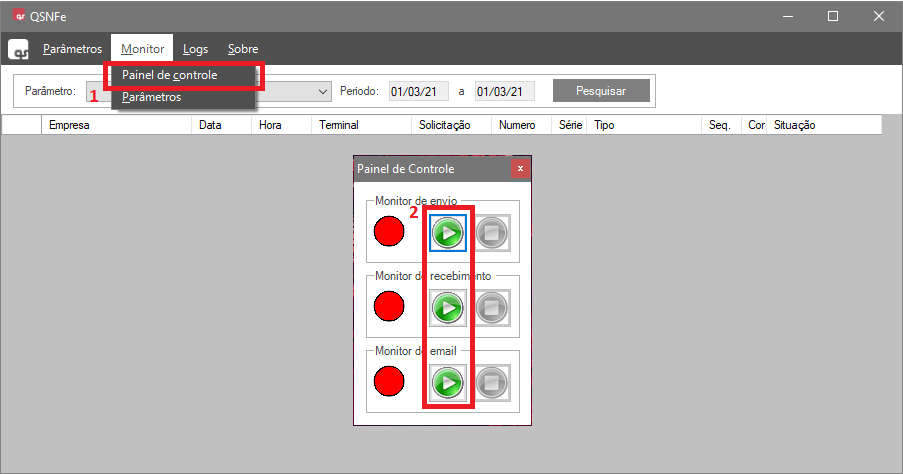Click the QS logo icon in menu bar

(x=19, y=49)
